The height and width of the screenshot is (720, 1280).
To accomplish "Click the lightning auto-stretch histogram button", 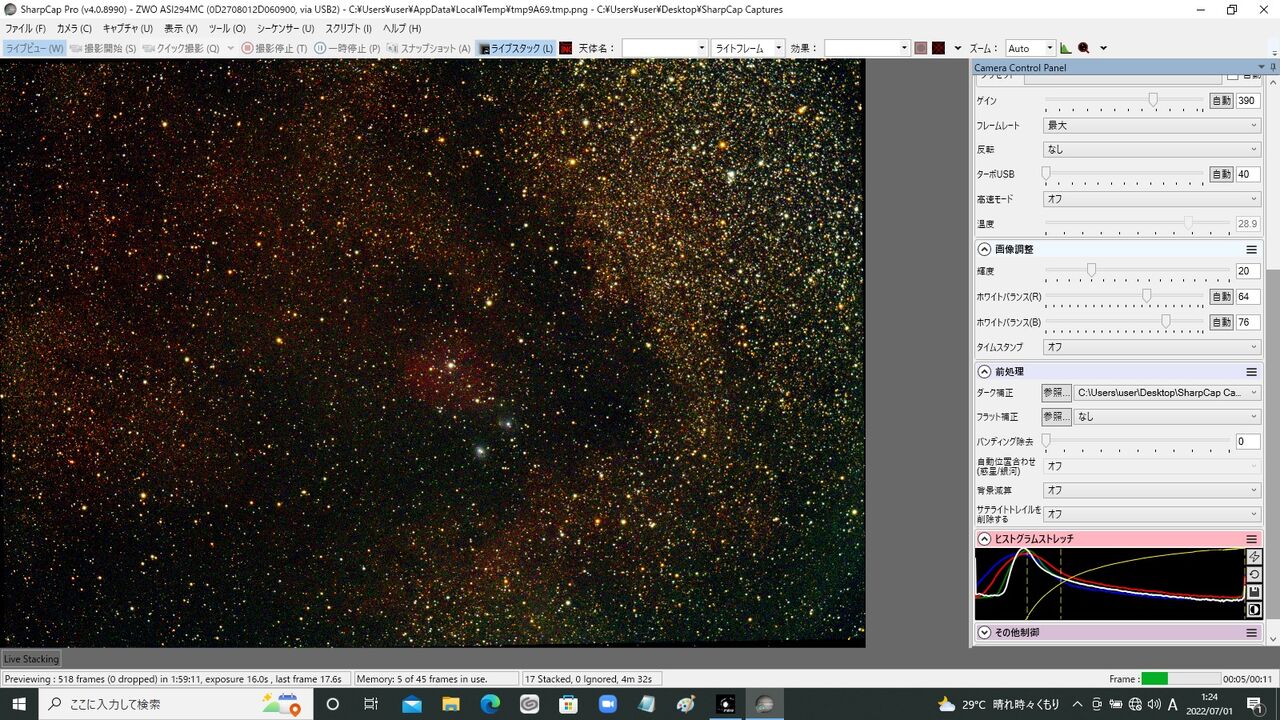I will click(x=1255, y=557).
